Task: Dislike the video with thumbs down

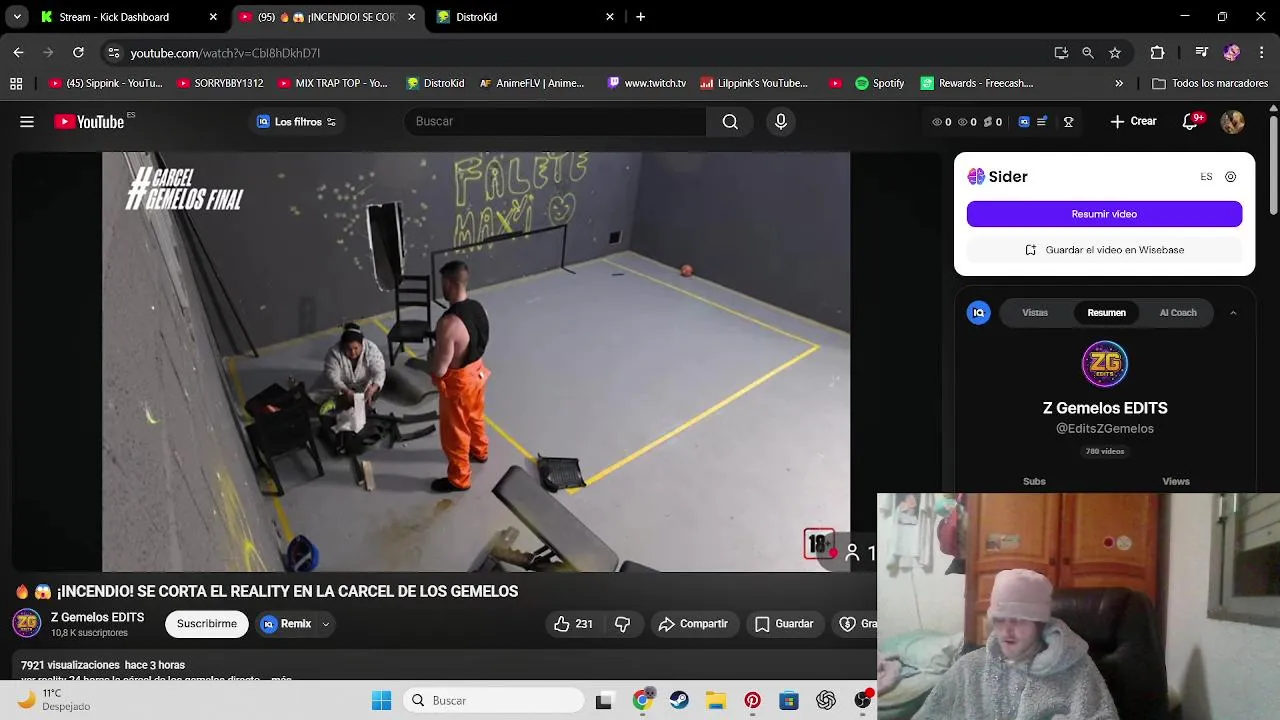Action: (x=622, y=624)
